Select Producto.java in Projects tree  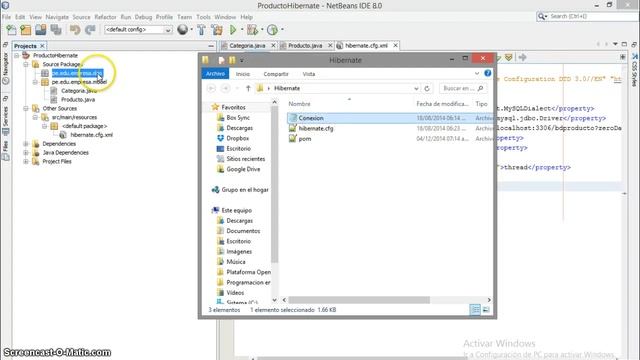point(78,100)
